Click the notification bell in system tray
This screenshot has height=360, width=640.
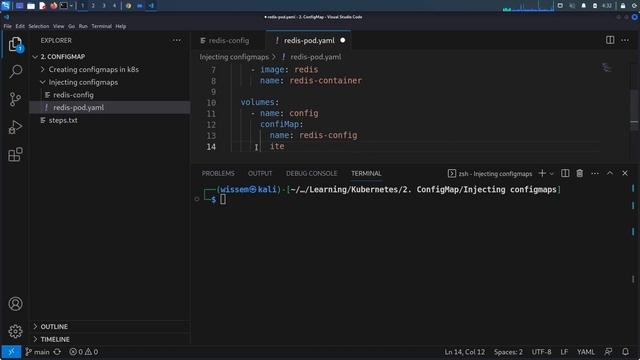pyautogui.click(x=584, y=6)
